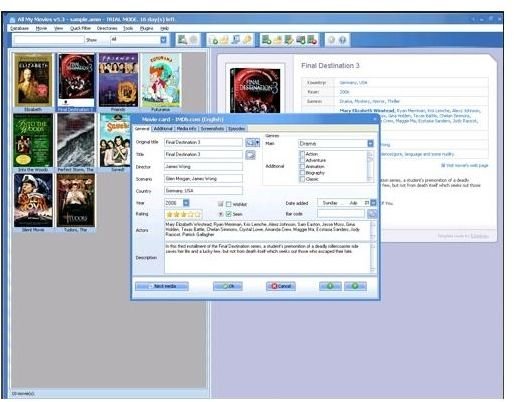Tick the Action genre checkbox

[x=302, y=154]
